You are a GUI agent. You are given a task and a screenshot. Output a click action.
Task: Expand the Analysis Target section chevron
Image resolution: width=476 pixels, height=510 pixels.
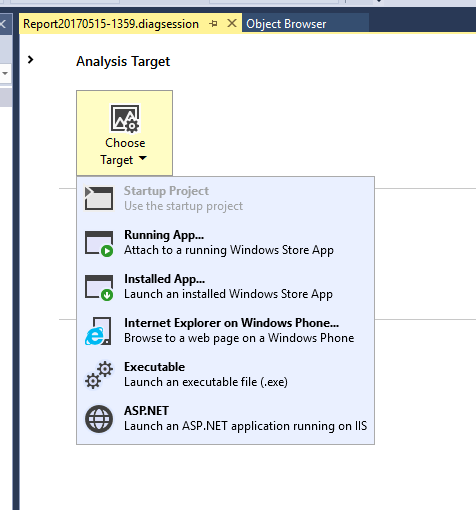[30, 60]
